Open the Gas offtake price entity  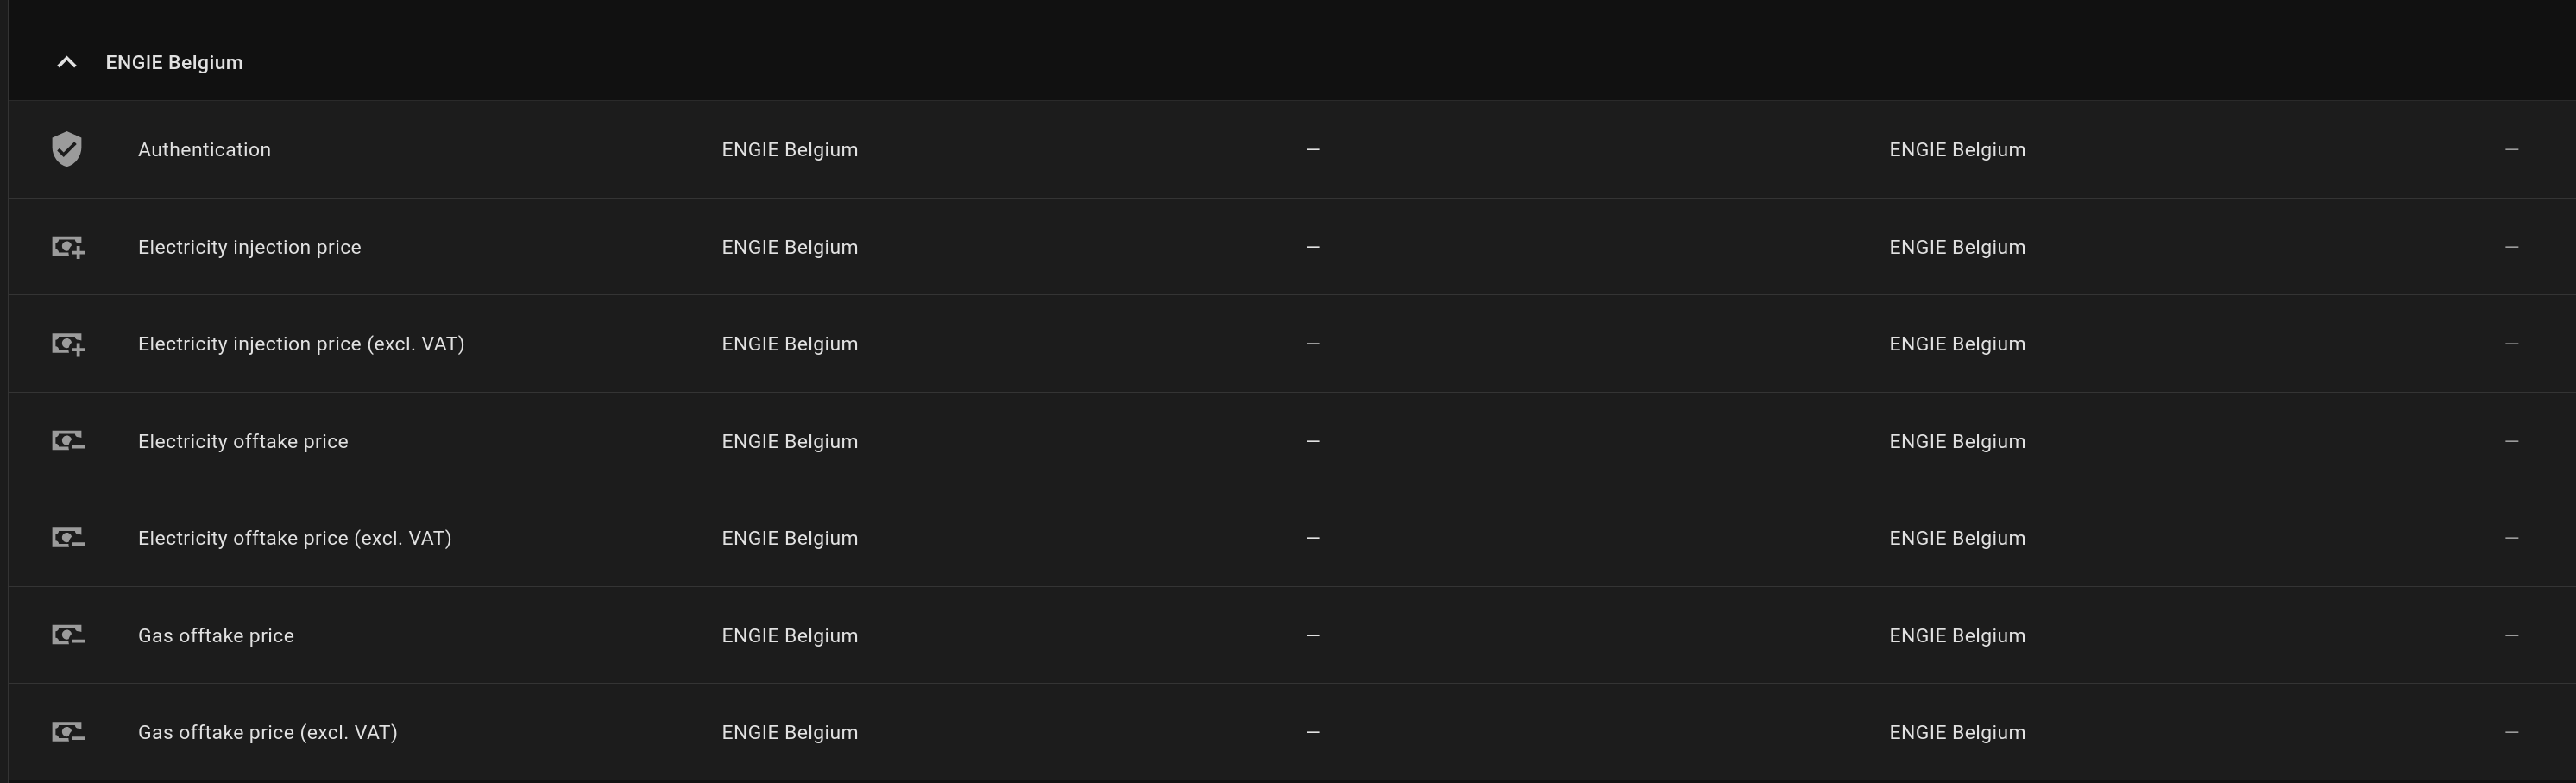tap(216, 636)
